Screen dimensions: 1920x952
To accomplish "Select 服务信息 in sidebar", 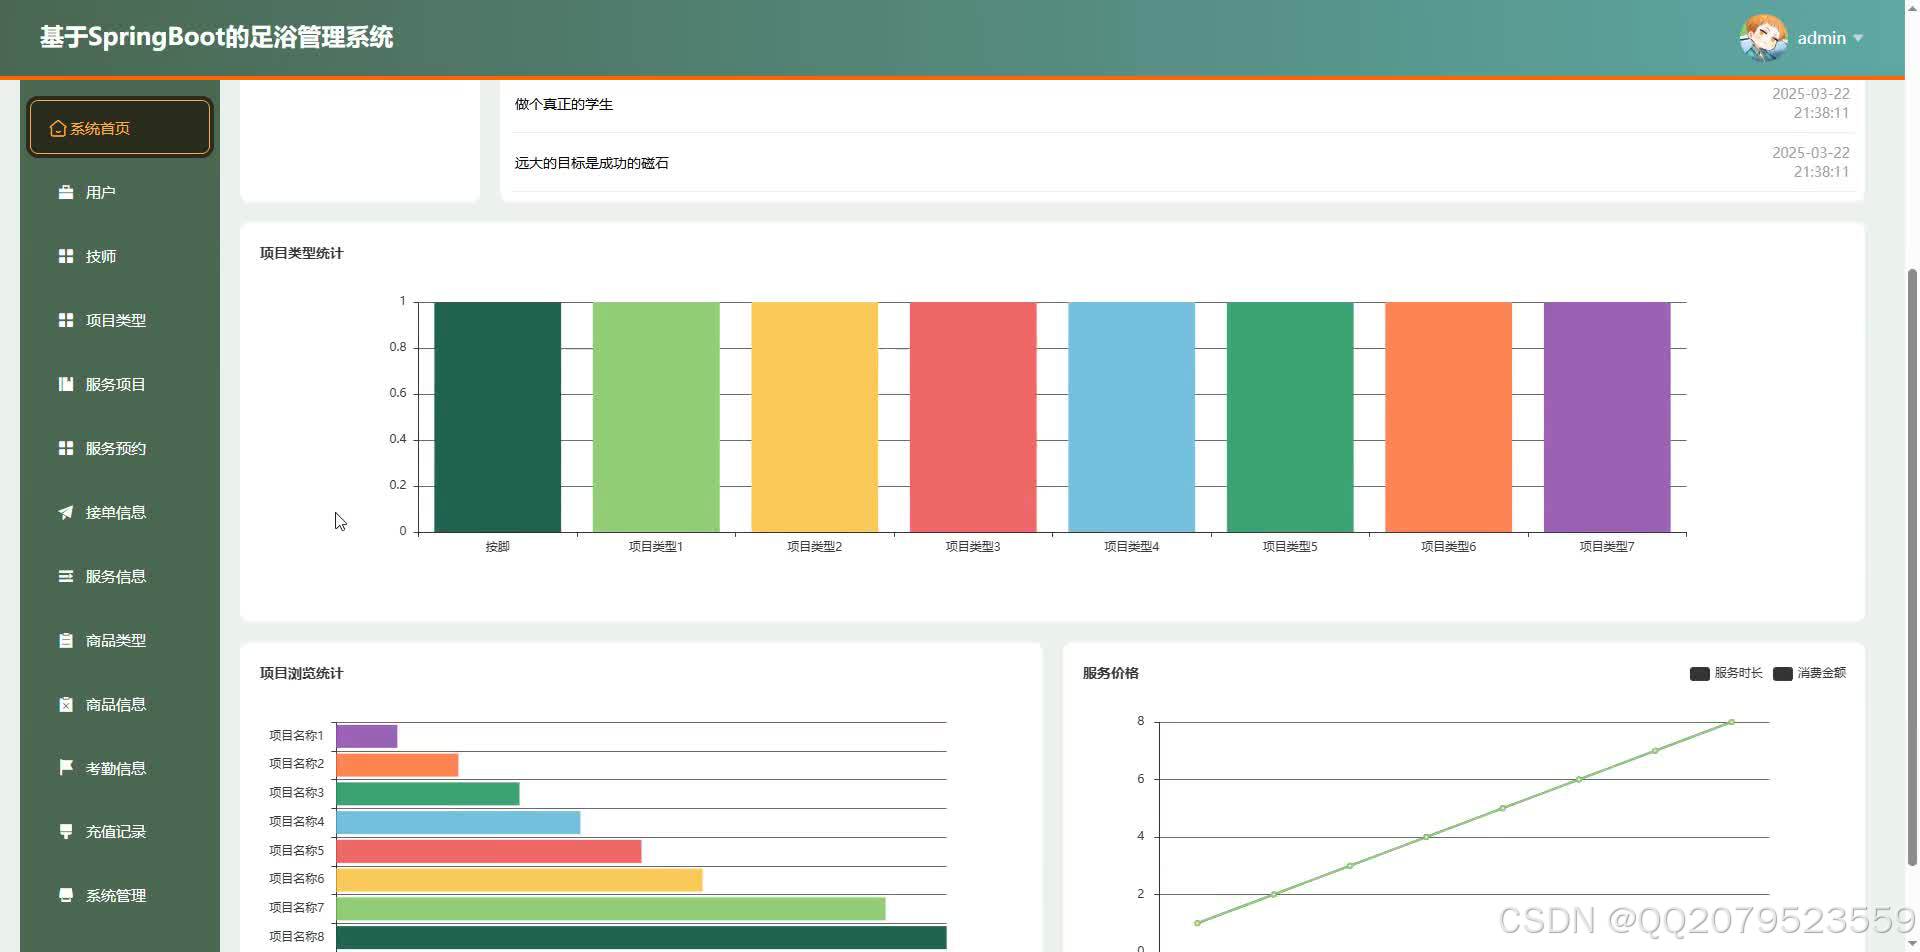I will pyautogui.click(x=120, y=576).
